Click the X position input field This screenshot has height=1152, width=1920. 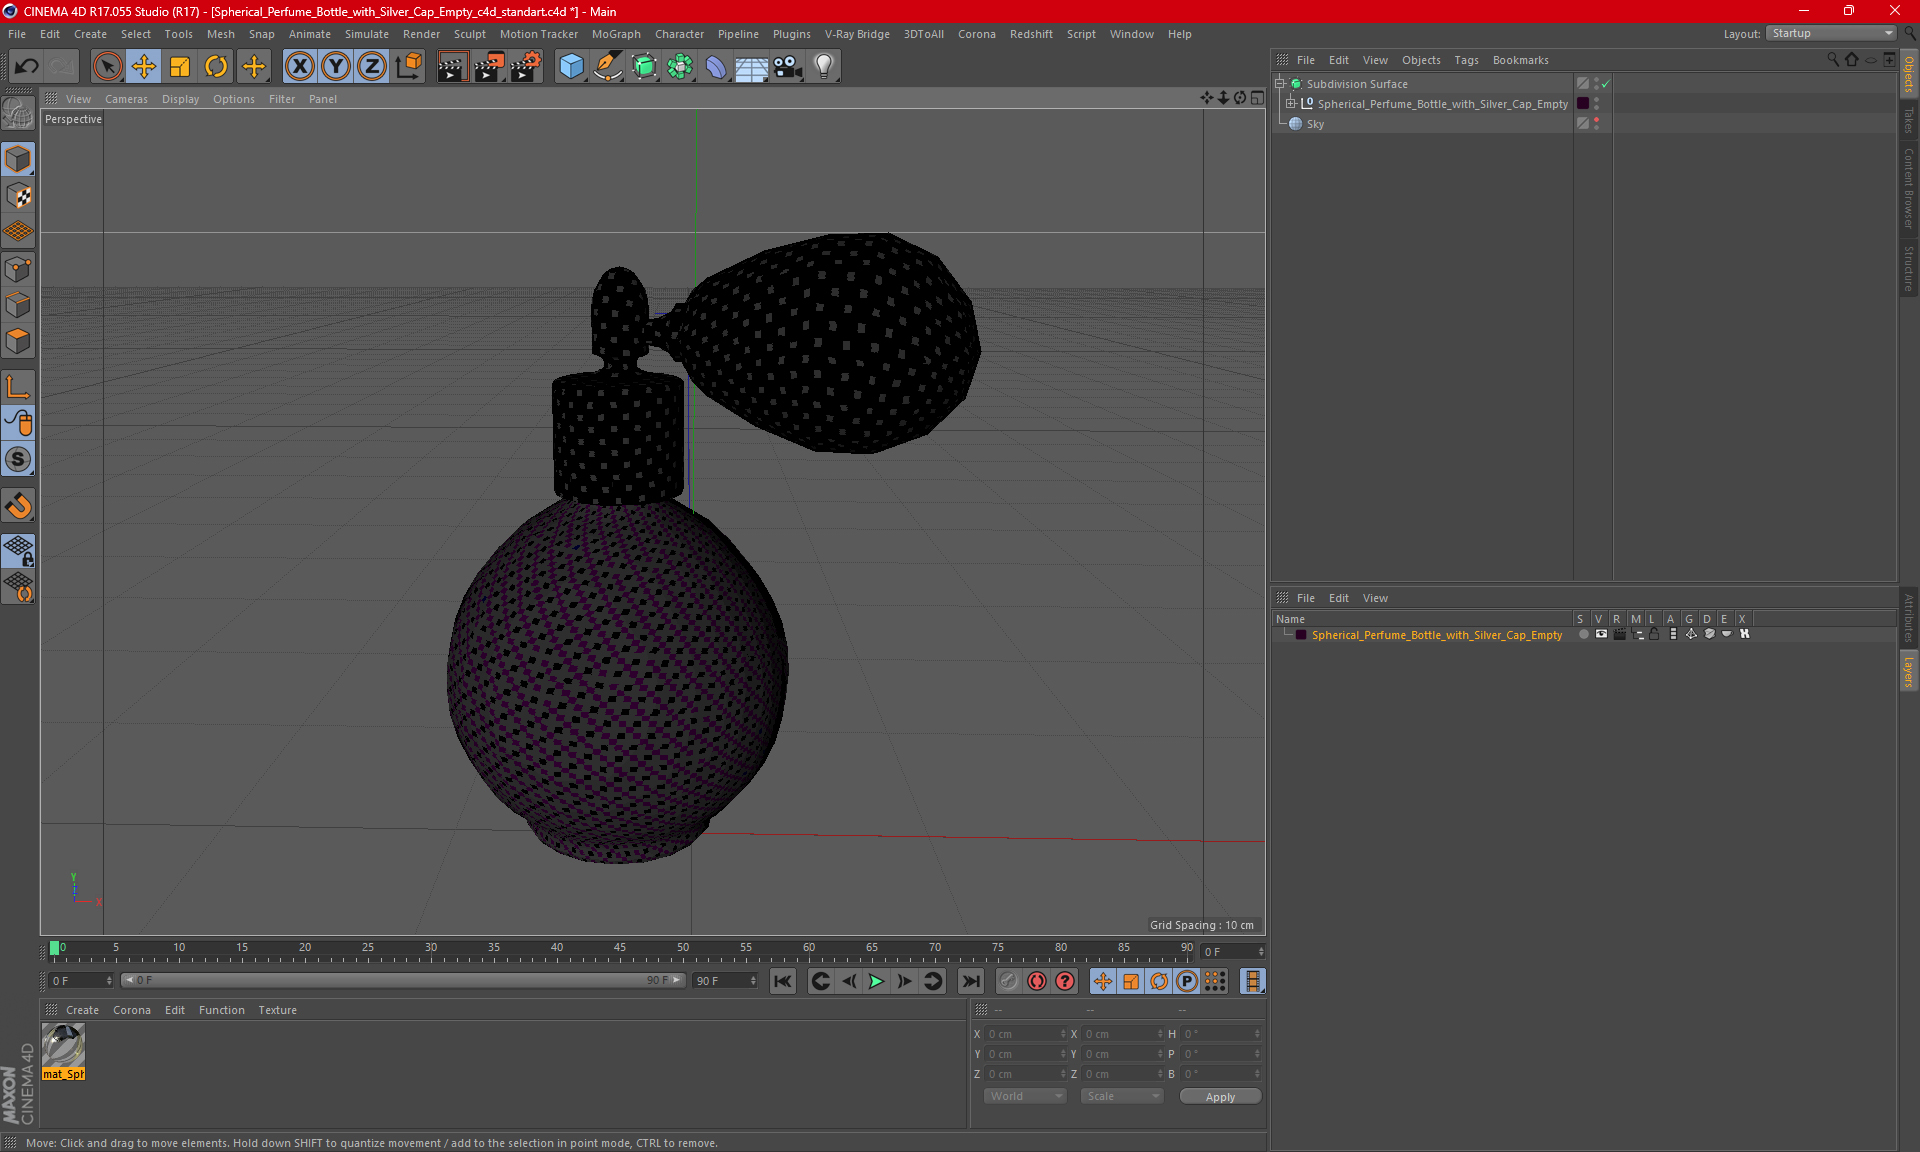click(1026, 1034)
